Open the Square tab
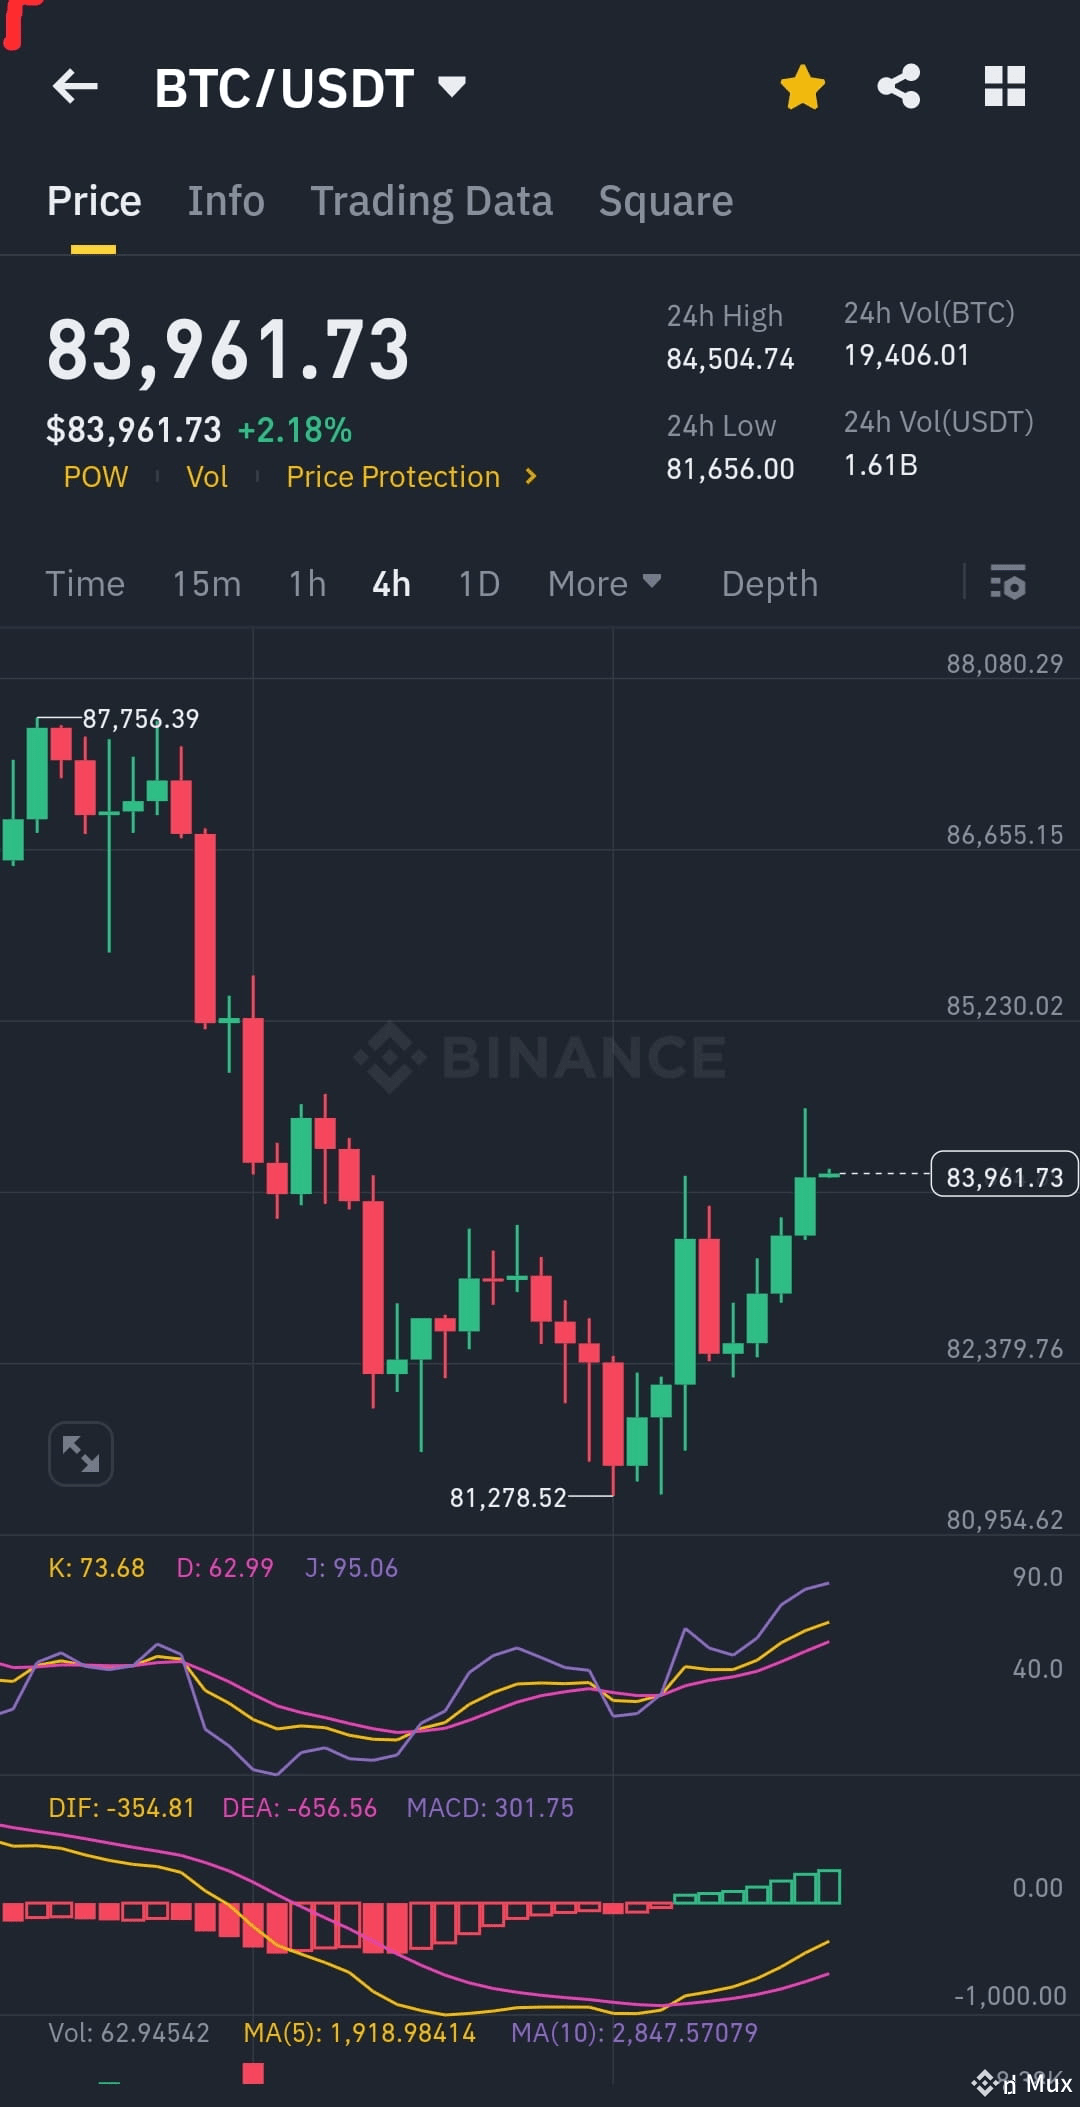The image size is (1080, 2107). point(665,200)
